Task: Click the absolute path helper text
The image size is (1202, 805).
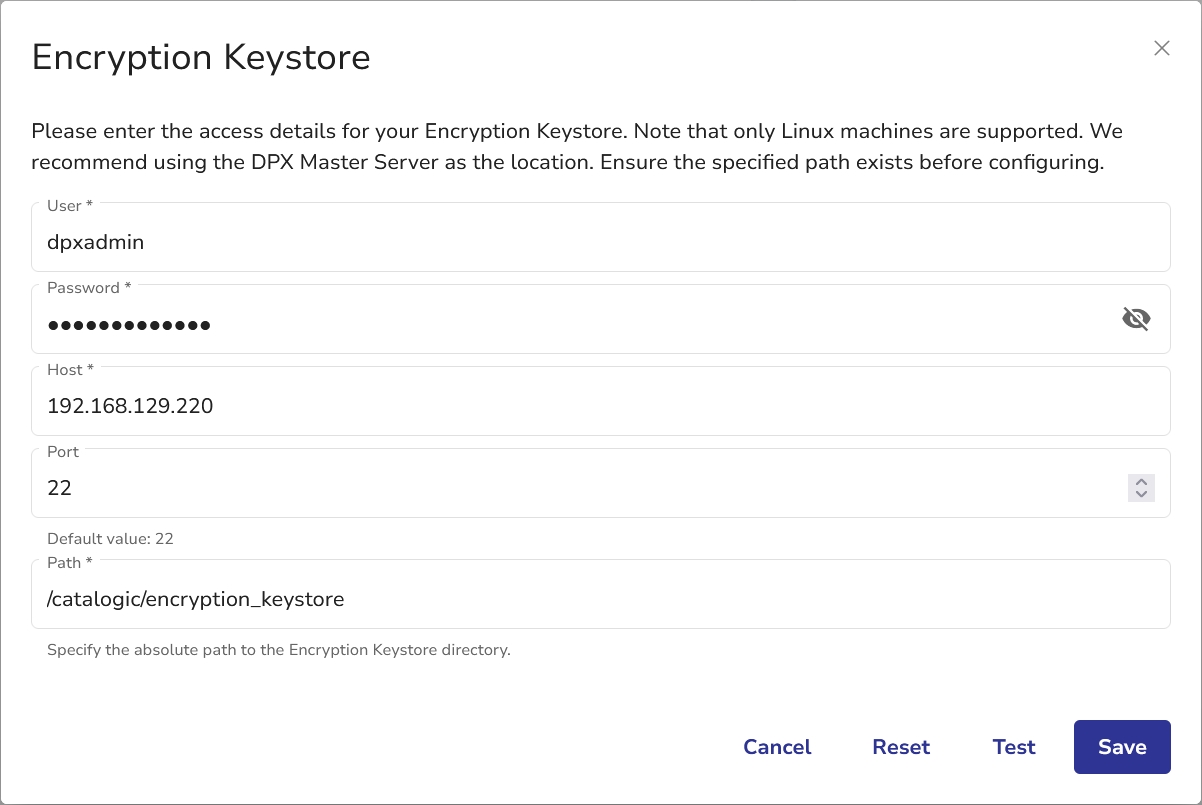Action: [x=279, y=650]
